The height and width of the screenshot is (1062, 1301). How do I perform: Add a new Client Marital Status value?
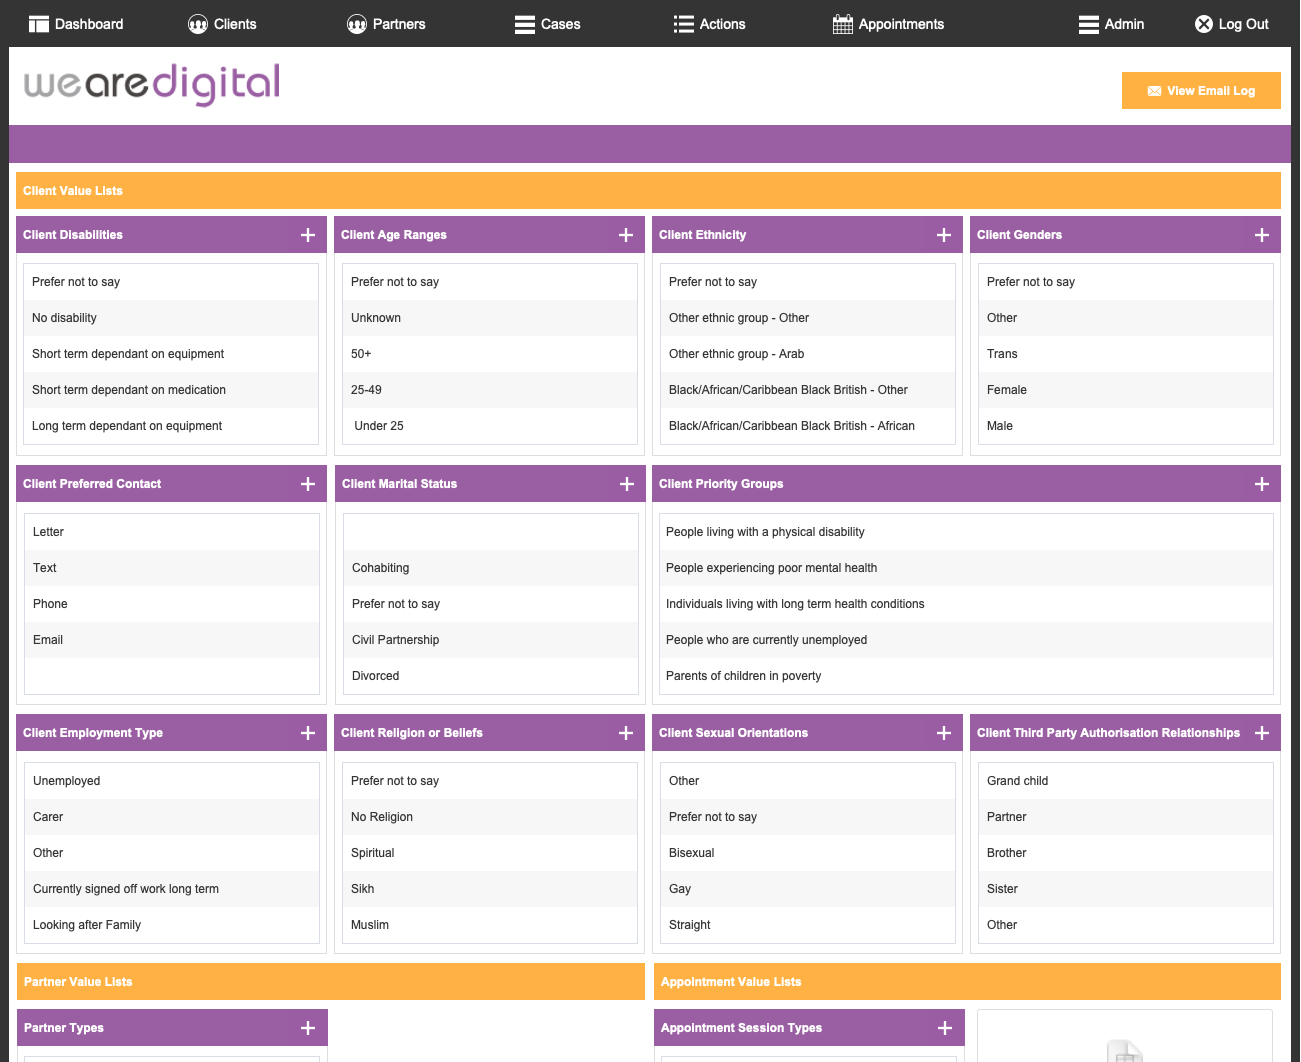pyautogui.click(x=627, y=484)
